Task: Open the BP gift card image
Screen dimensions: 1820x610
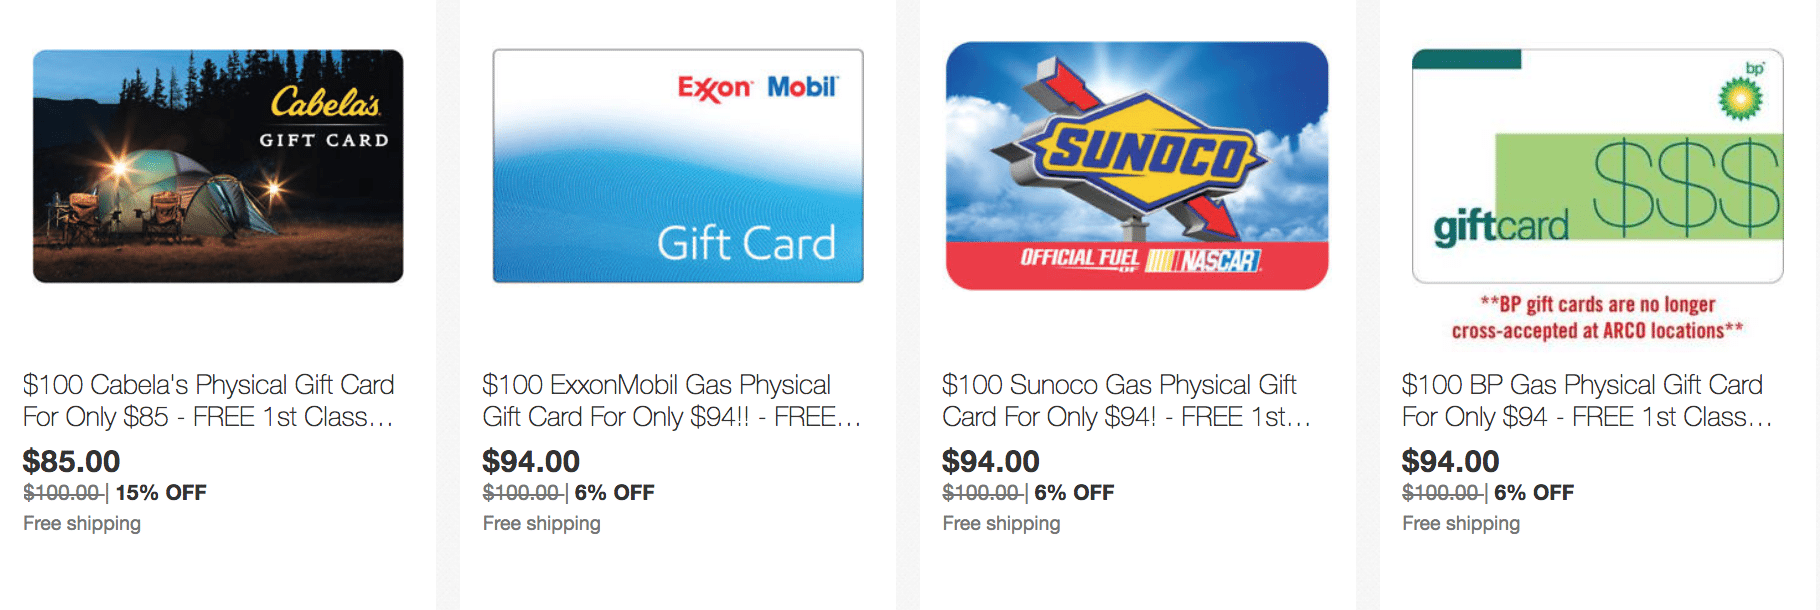Action: [x=1597, y=166]
